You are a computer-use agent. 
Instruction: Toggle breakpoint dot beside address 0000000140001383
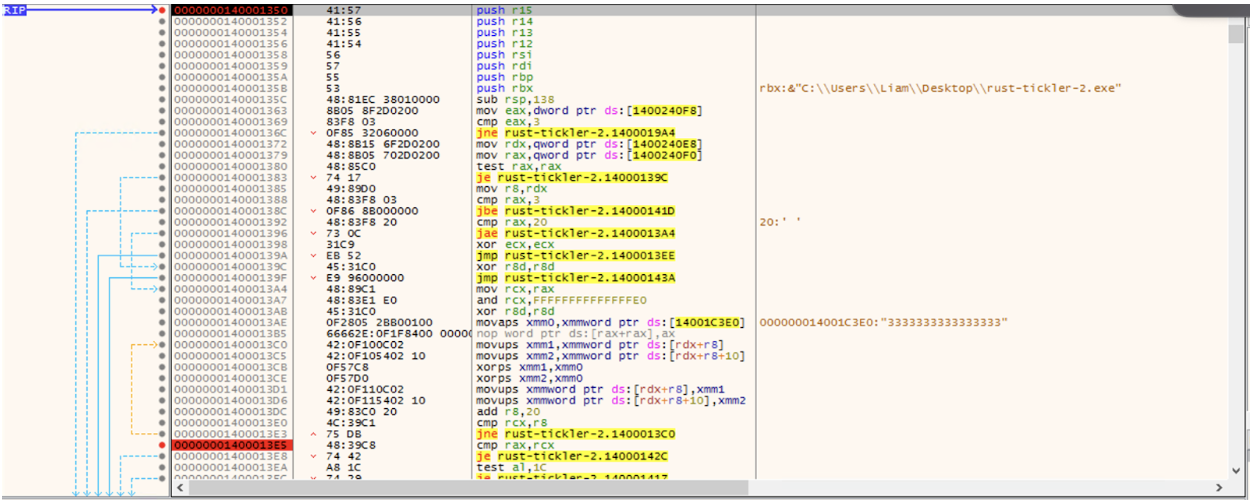pyautogui.click(x=162, y=178)
